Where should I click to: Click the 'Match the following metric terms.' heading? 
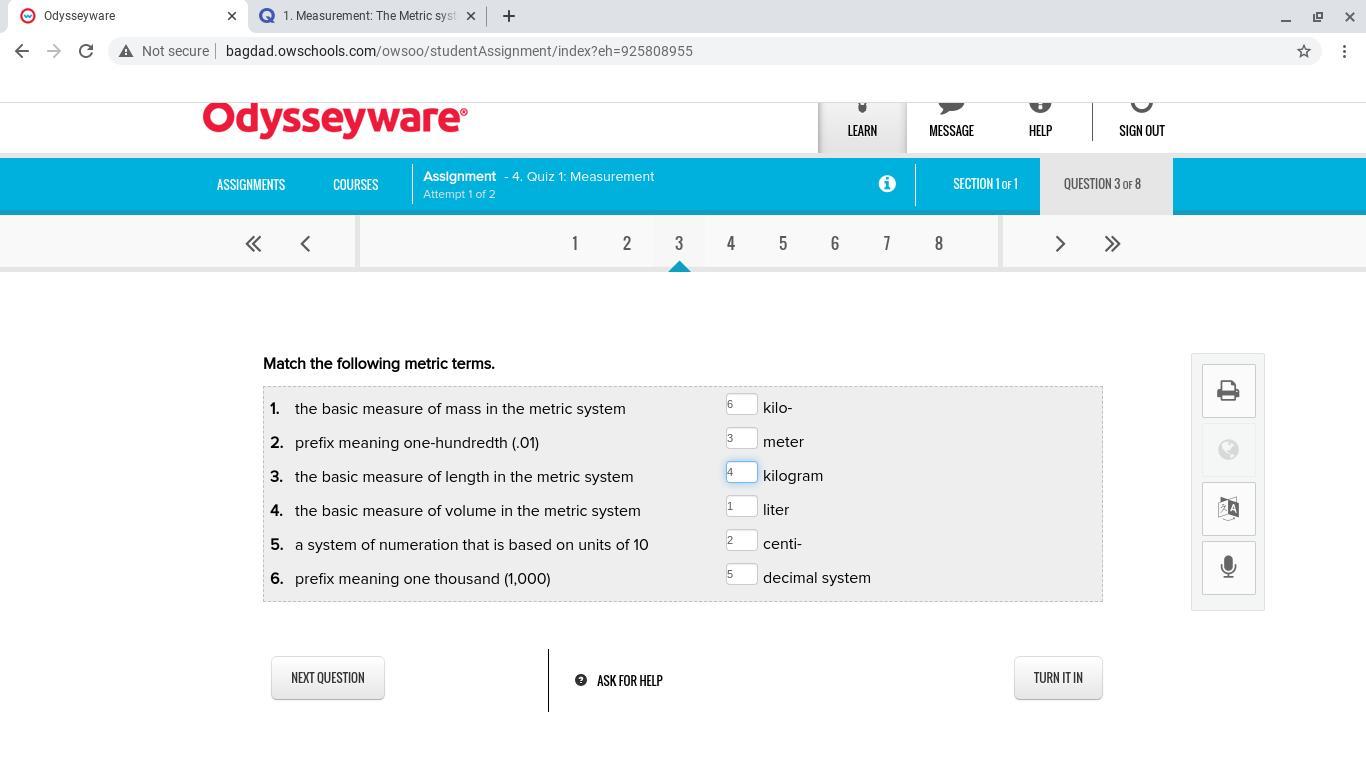(x=379, y=364)
